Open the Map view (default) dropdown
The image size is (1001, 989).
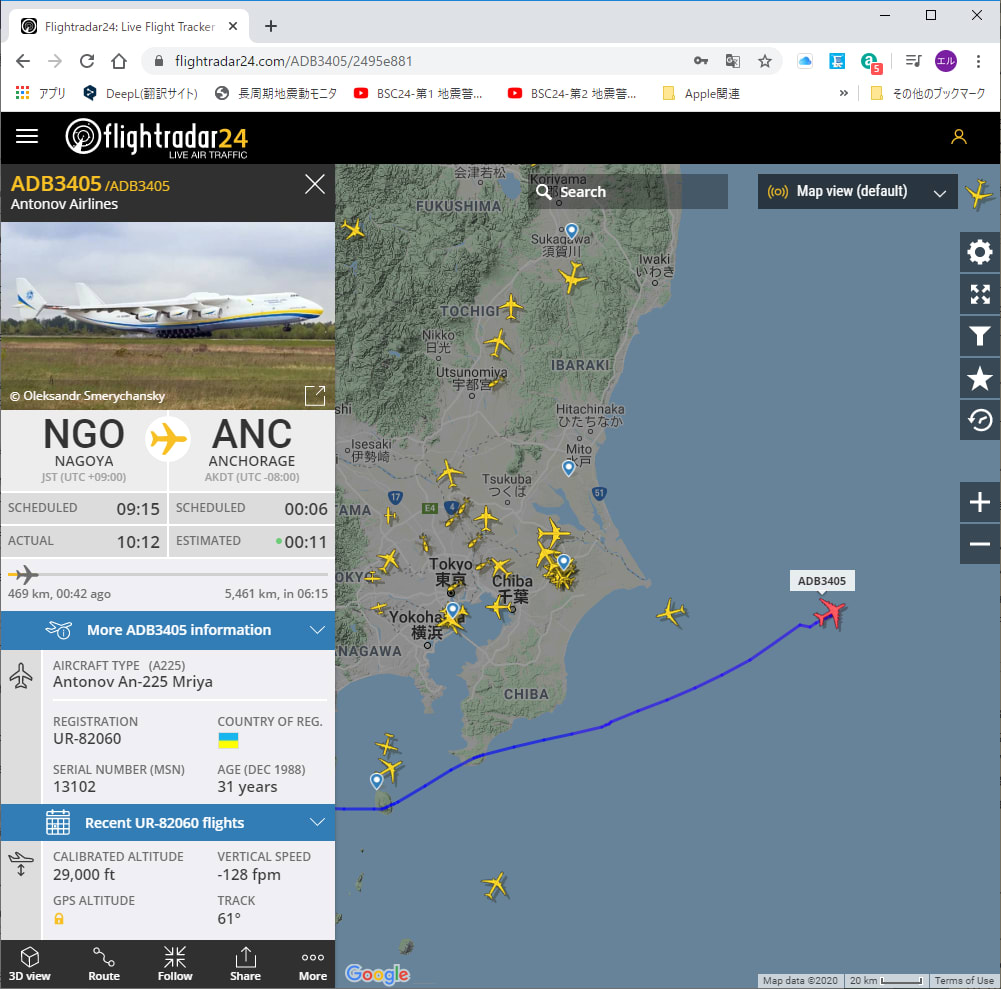[x=857, y=192]
